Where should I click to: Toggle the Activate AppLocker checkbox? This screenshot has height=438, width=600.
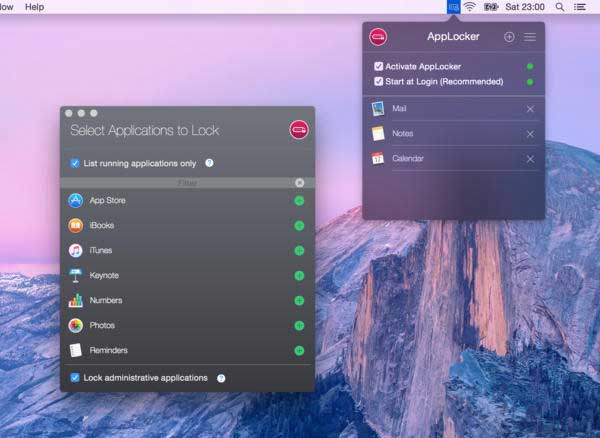pos(378,67)
